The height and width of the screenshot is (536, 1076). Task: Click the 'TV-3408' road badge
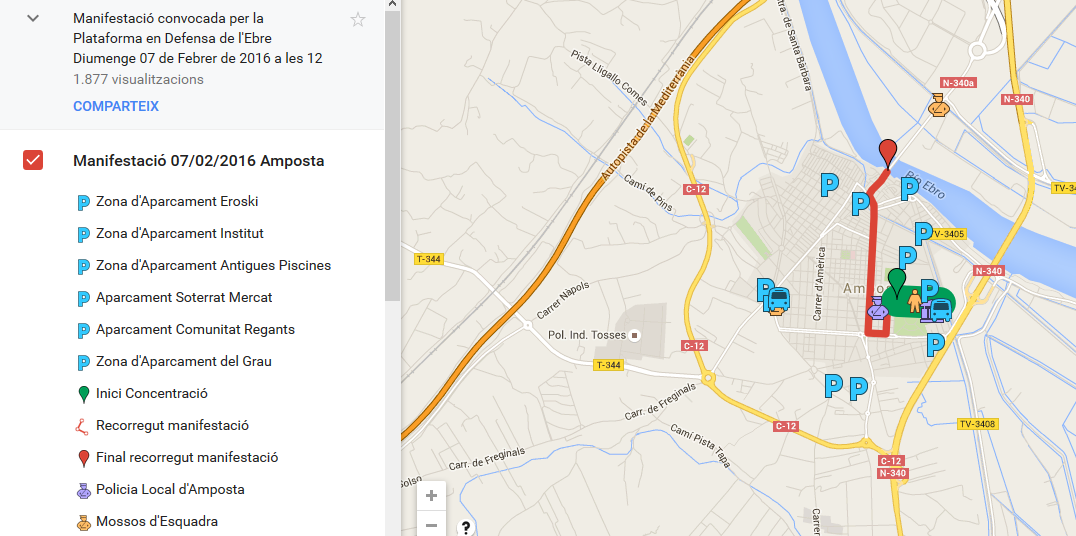tap(977, 423)
